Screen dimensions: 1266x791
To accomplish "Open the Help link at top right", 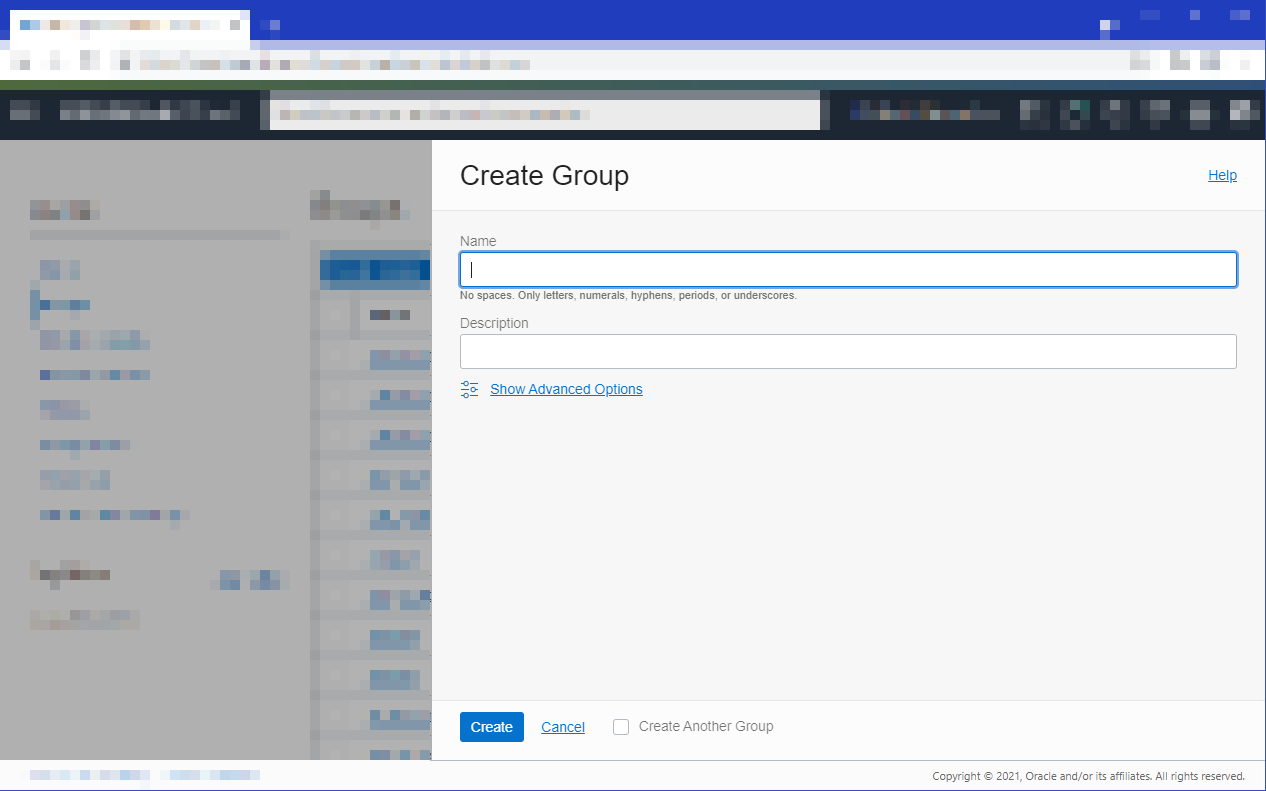I will click(x=1222, y=175).
